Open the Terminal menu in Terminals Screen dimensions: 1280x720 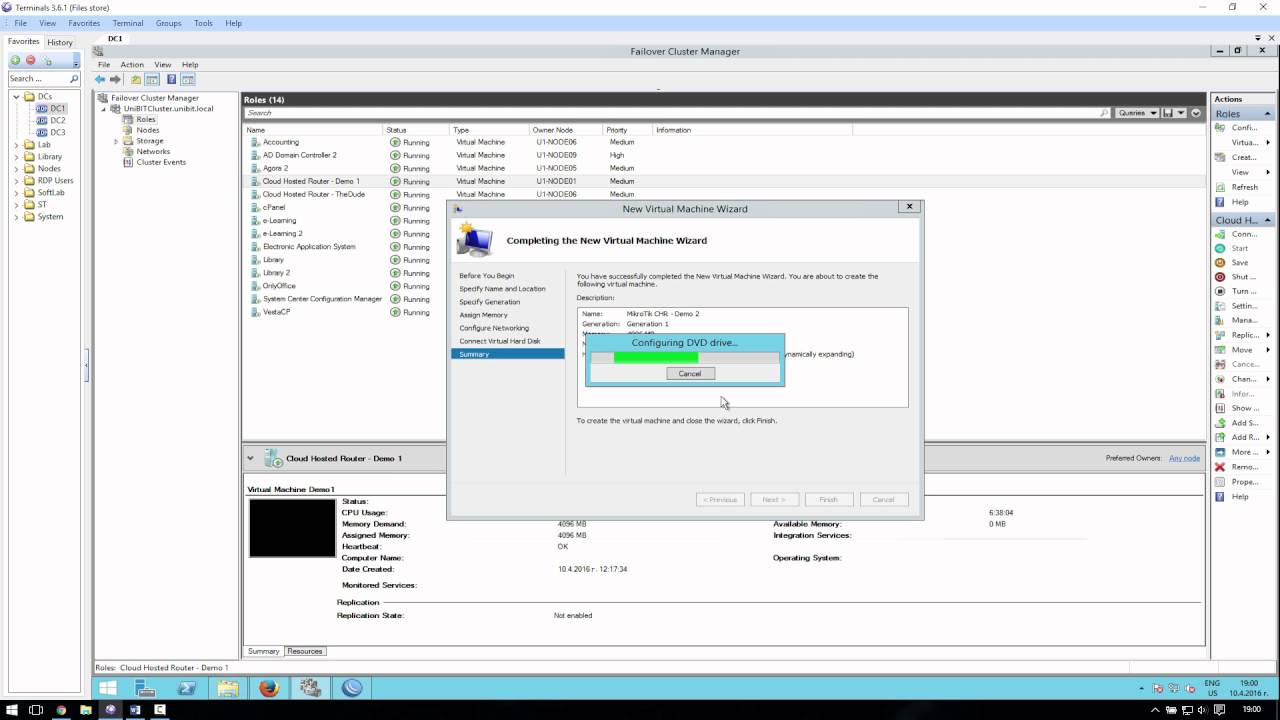pyautogui.click(x=127, y=23)
